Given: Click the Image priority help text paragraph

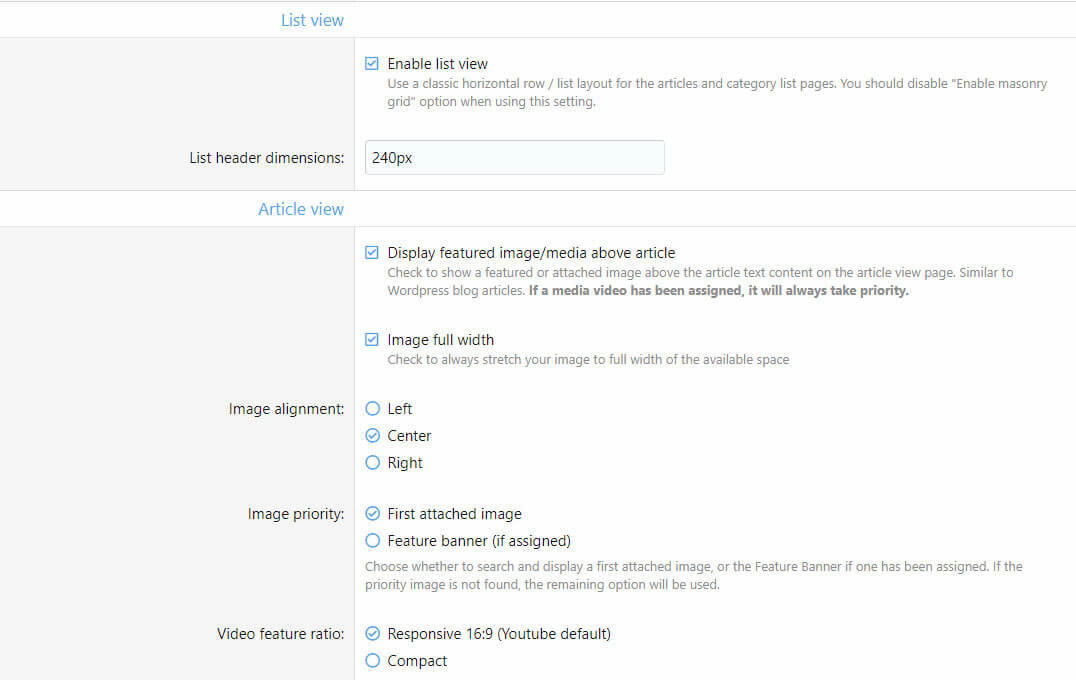Looking at the screenshot, I should click(x=693, y=575).
